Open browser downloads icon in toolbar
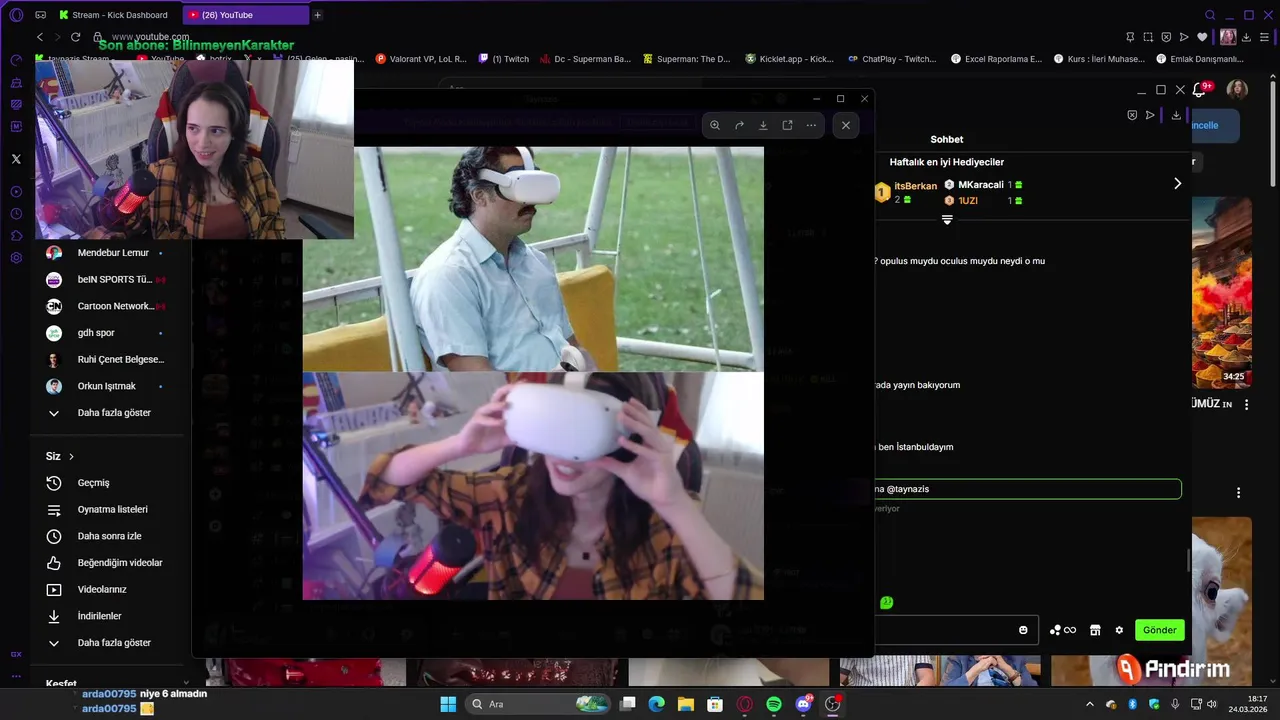Viewport: 1280px width, 720px height. pyautogui.click(x=1246, y=37)
